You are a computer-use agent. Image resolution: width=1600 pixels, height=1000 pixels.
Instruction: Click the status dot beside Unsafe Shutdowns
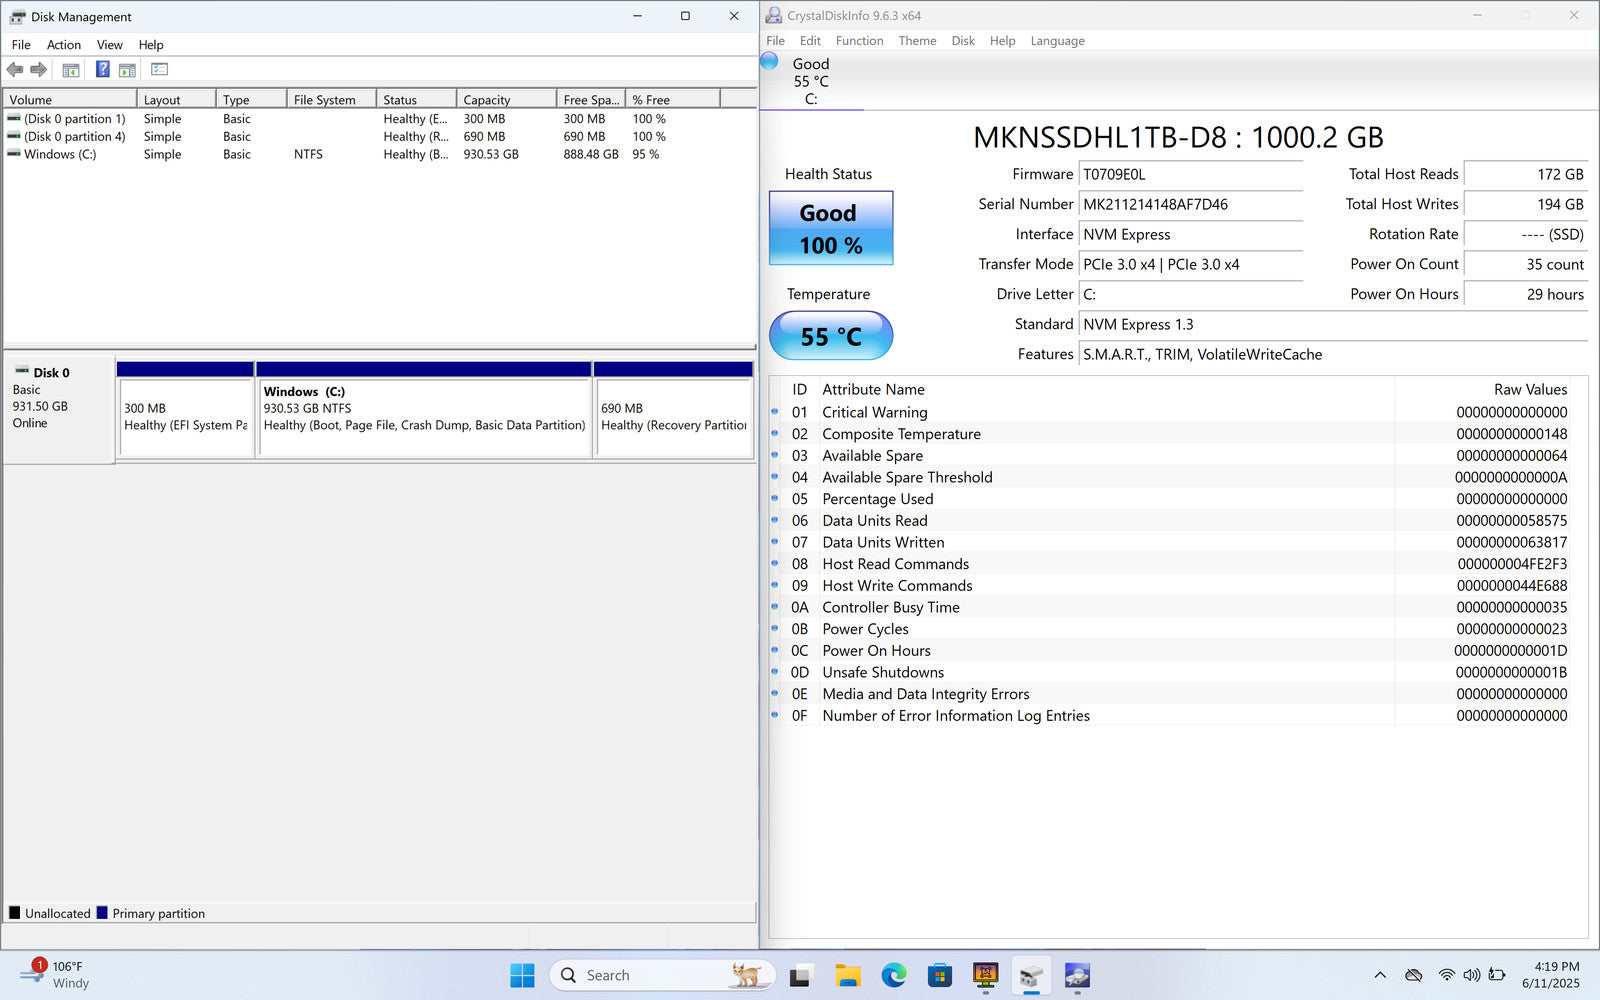pos(775,671)
